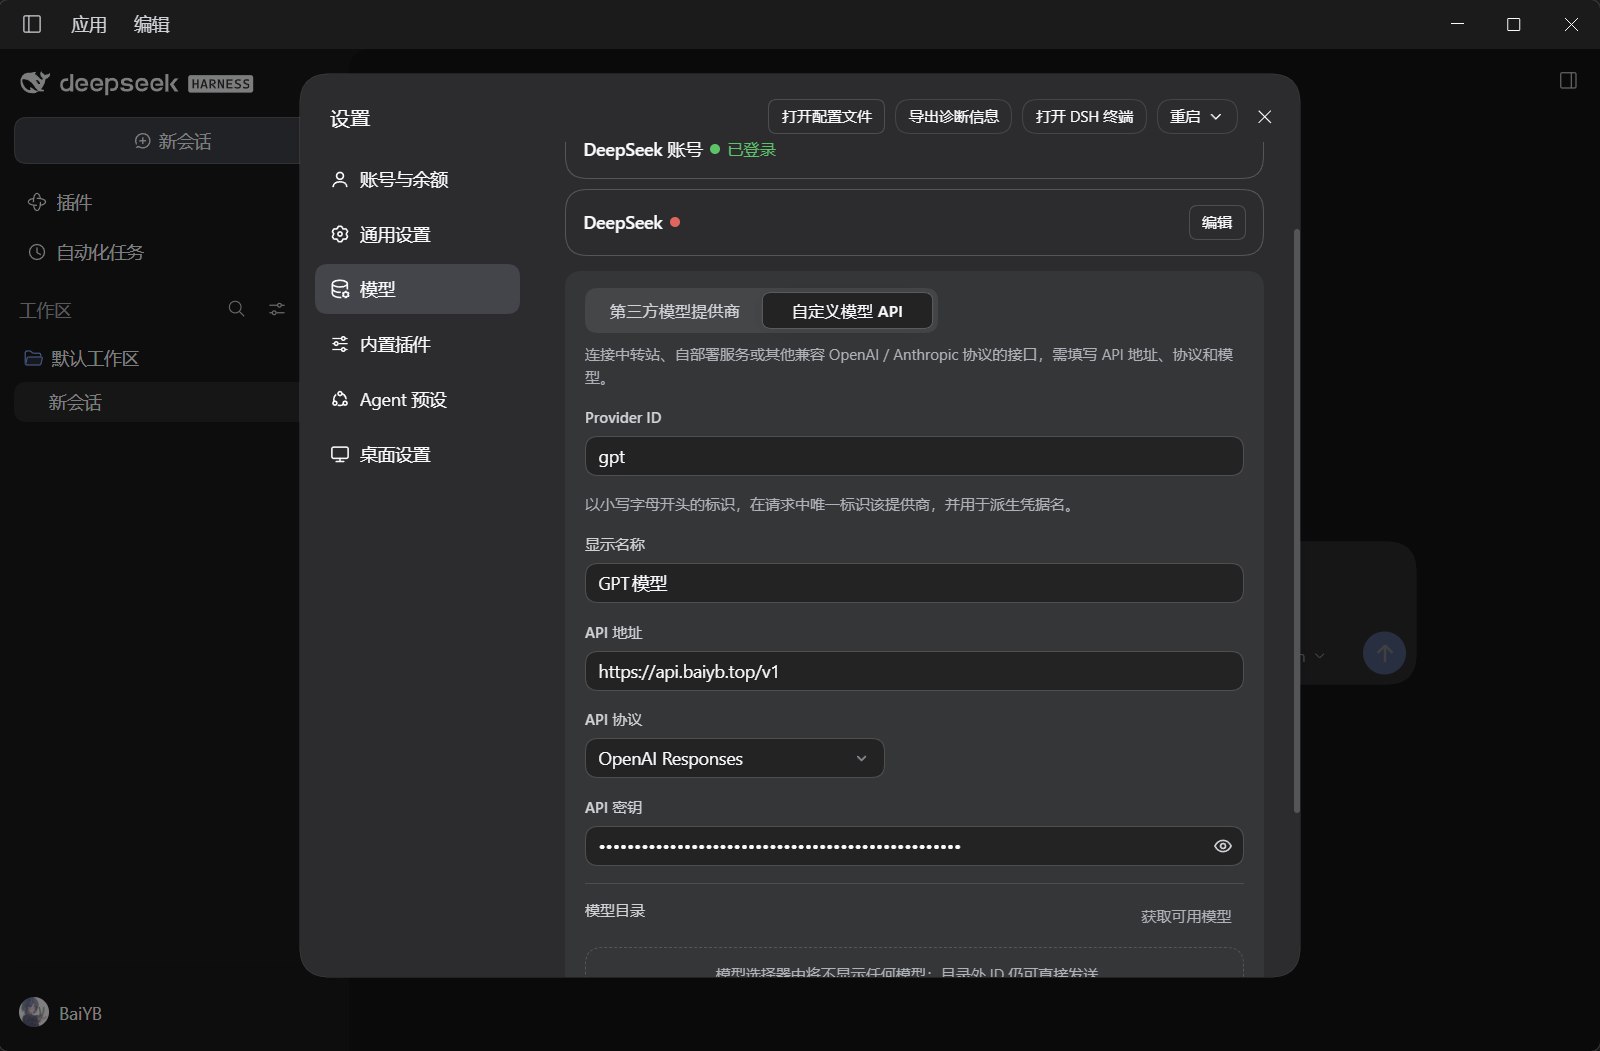
Task: Open 内置插件 built-in plugins section
Action: (417, 345)
